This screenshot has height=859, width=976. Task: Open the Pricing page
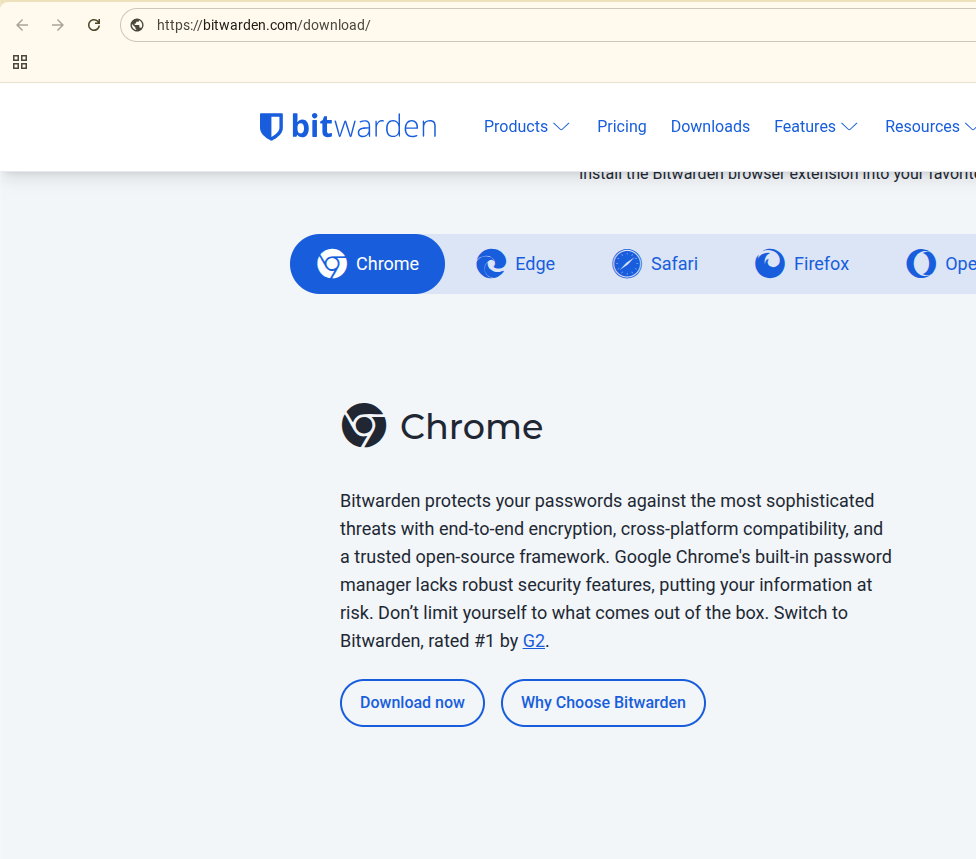click(622, 127)
